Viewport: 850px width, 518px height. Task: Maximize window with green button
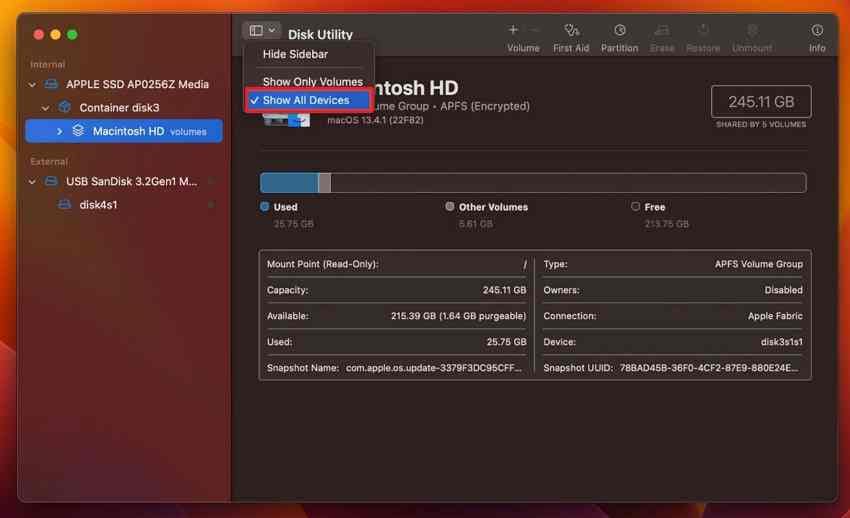[72, 35]
